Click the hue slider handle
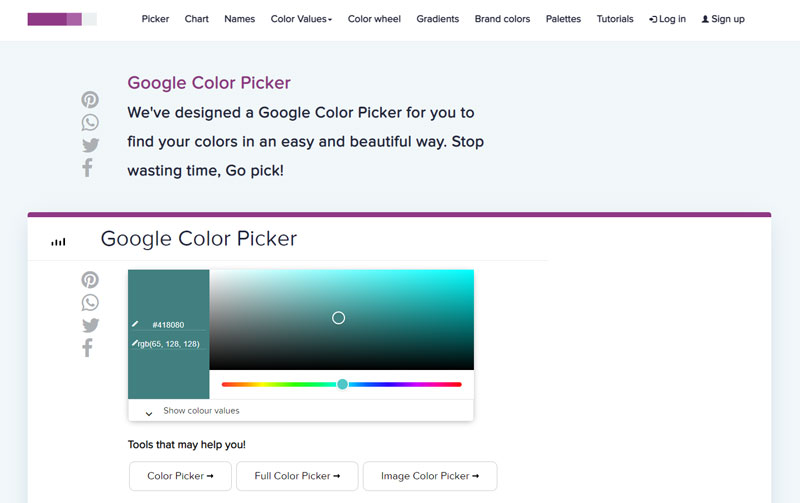 (342, 384)
